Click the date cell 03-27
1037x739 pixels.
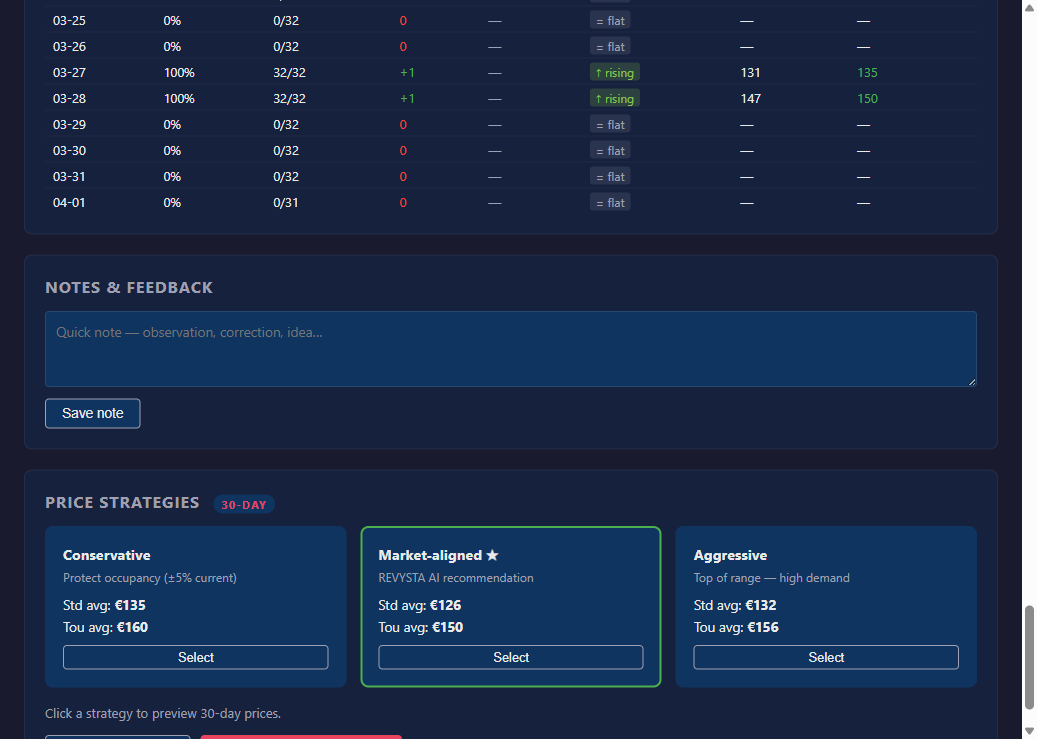[69, 73]
